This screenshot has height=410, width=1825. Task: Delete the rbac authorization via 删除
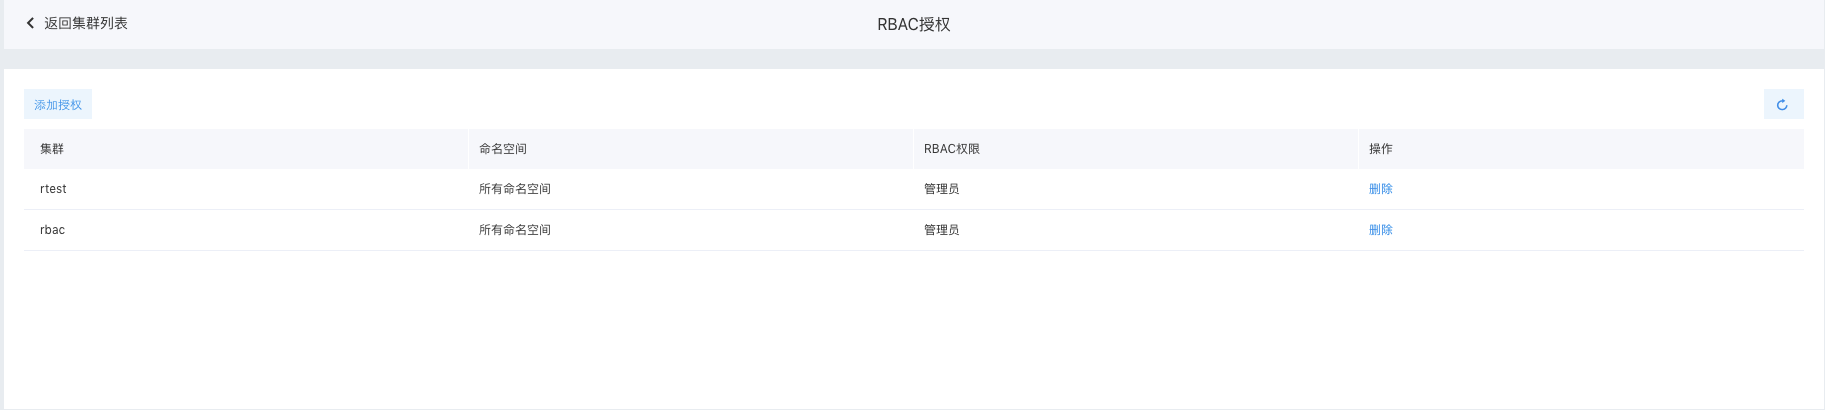1380,230
